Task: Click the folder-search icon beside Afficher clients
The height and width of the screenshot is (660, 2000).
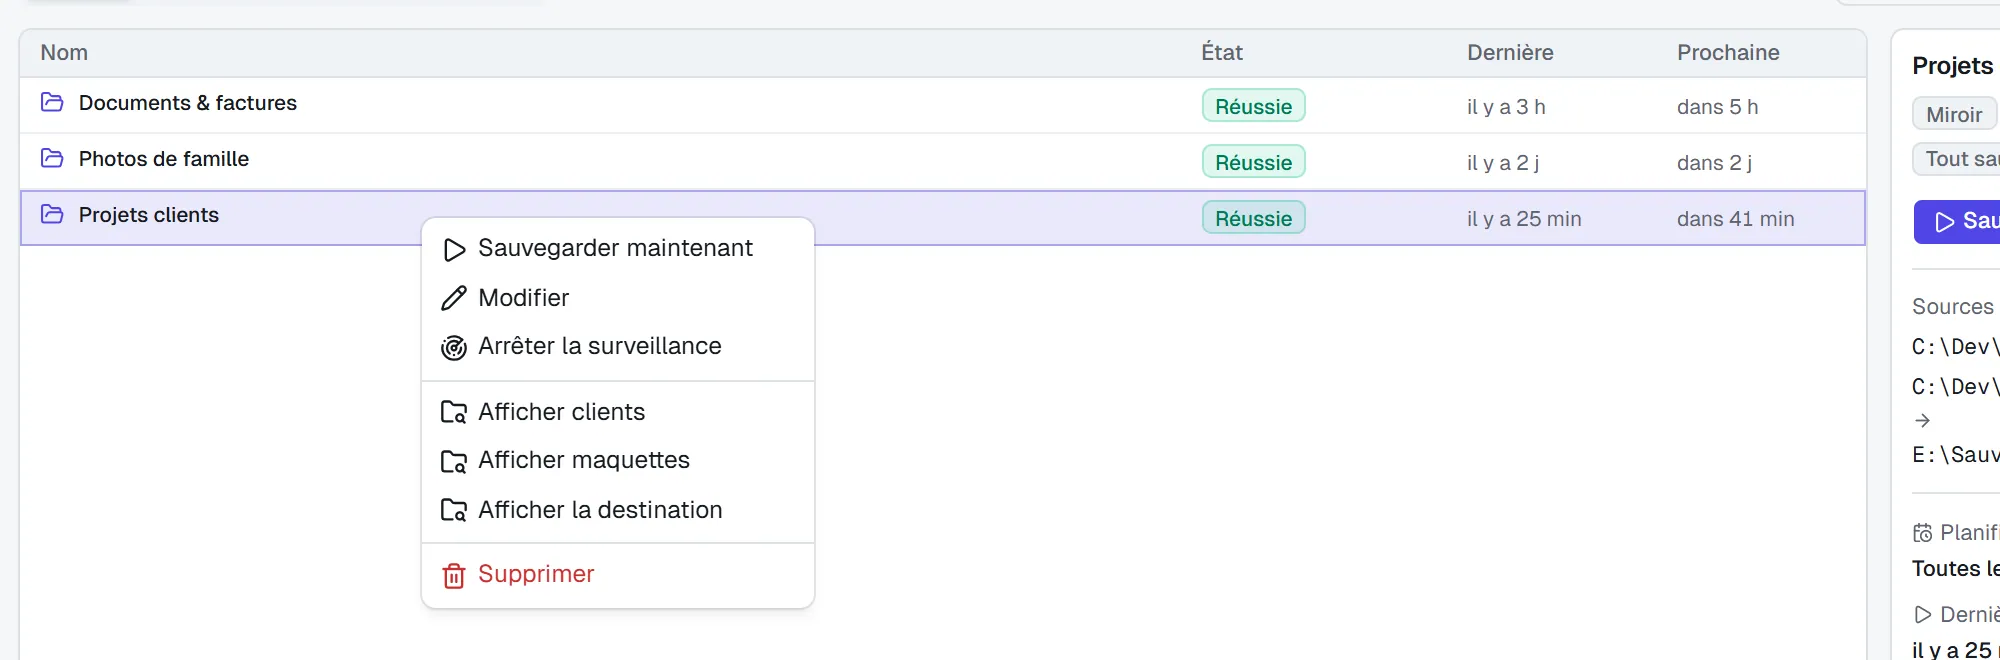Action: 454,412
